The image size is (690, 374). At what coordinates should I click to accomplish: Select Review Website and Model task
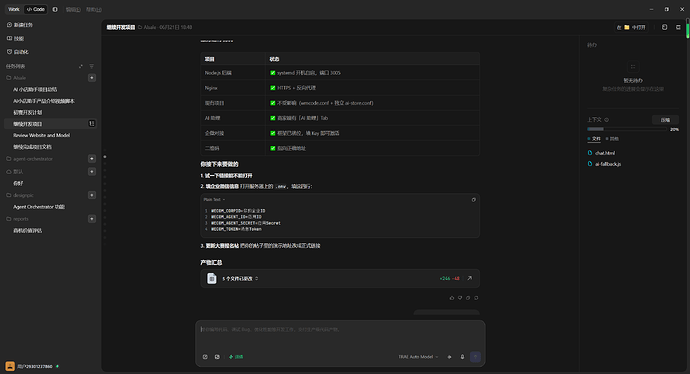(41, 135)
